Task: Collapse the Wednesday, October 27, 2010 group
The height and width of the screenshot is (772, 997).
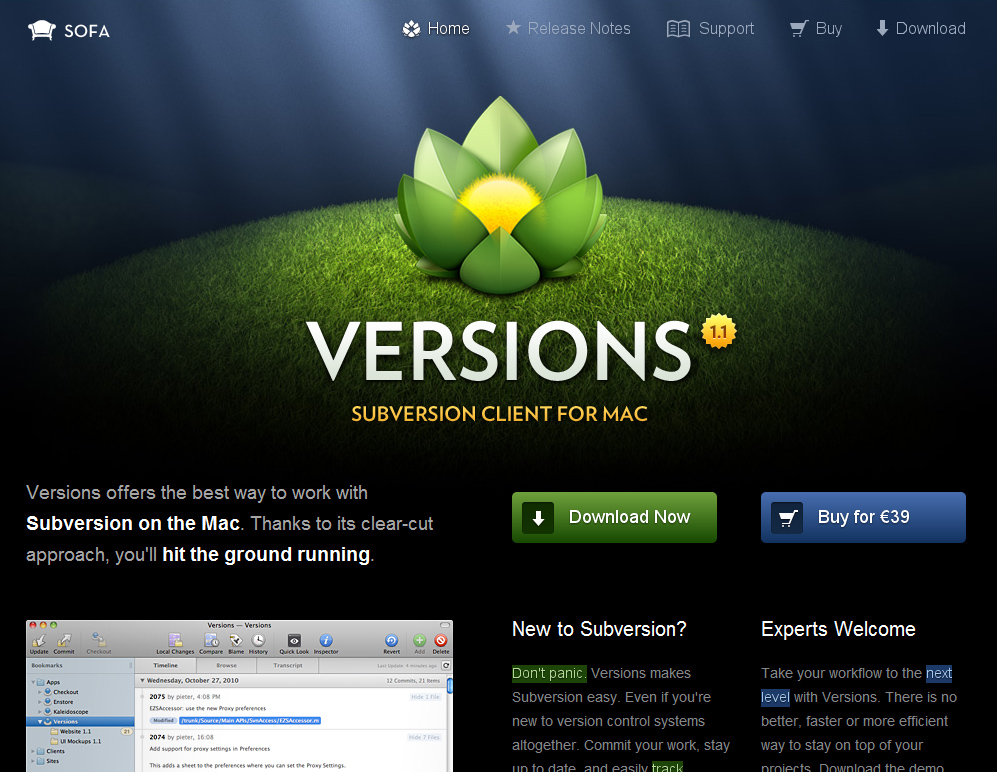Action: pos(142,680)
